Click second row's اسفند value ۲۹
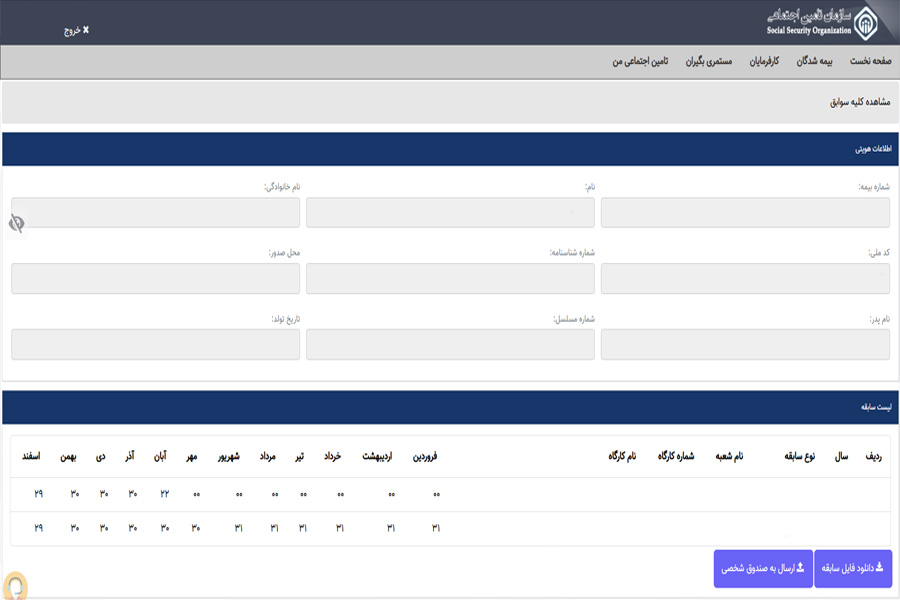This screenshot has width=900, height=600. (x=38, y=528)
